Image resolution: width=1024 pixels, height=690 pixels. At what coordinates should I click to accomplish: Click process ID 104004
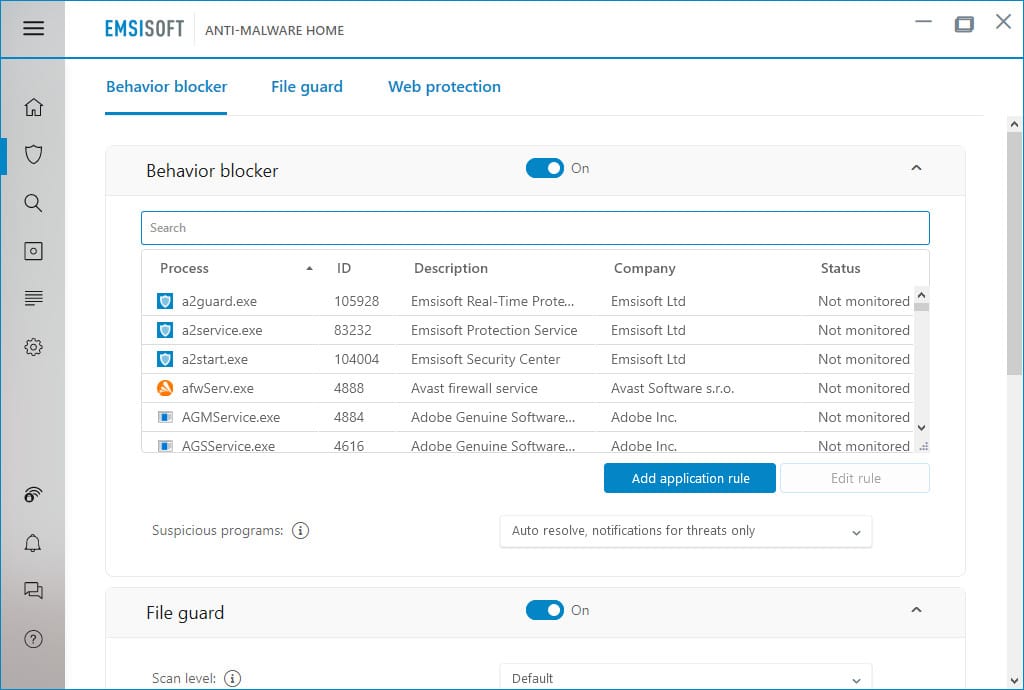pyautogui.click(x=357, y=359)
